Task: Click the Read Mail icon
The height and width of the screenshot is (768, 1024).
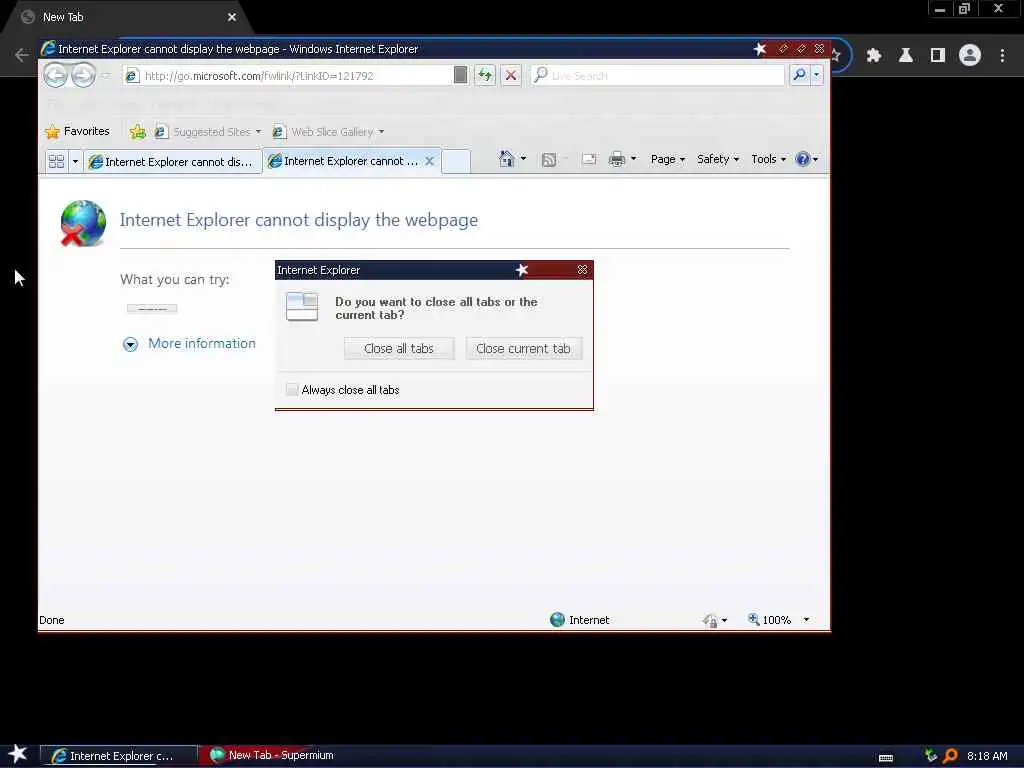Action: point(588,159)
